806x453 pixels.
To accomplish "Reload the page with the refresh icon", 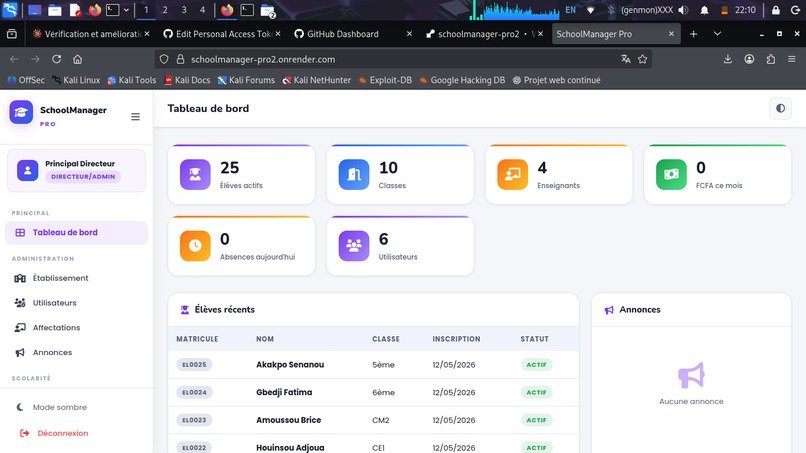I will 57,59.
